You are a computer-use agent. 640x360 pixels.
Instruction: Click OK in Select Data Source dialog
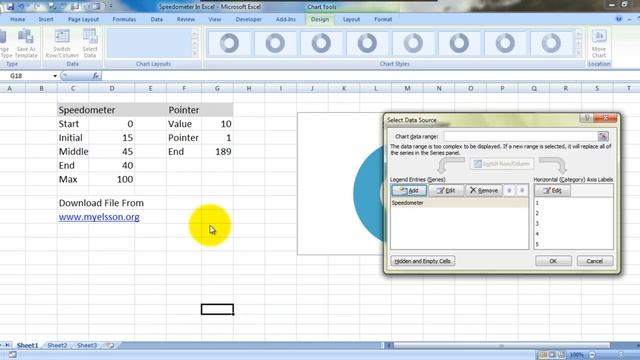pos(553,261)
